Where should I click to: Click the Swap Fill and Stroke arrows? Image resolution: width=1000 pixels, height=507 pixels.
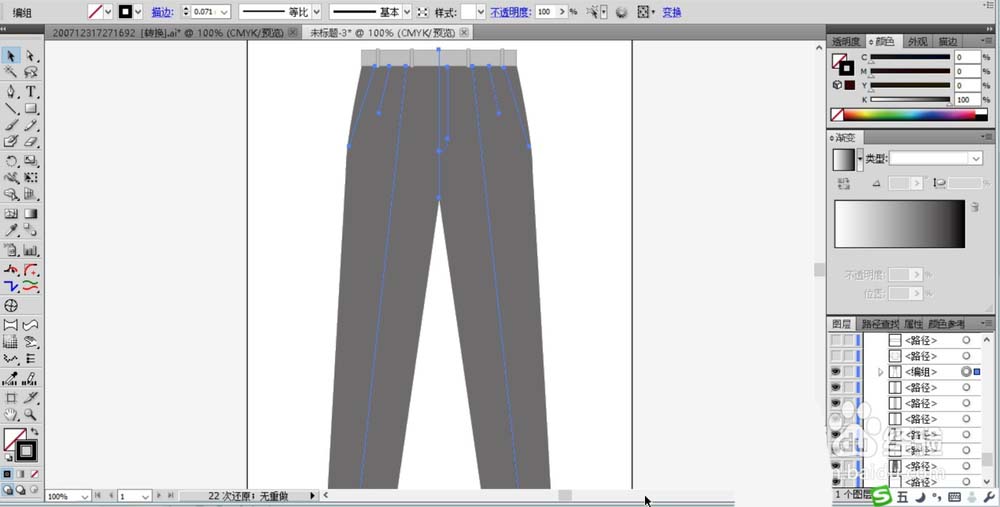click(x=34, y=432)
